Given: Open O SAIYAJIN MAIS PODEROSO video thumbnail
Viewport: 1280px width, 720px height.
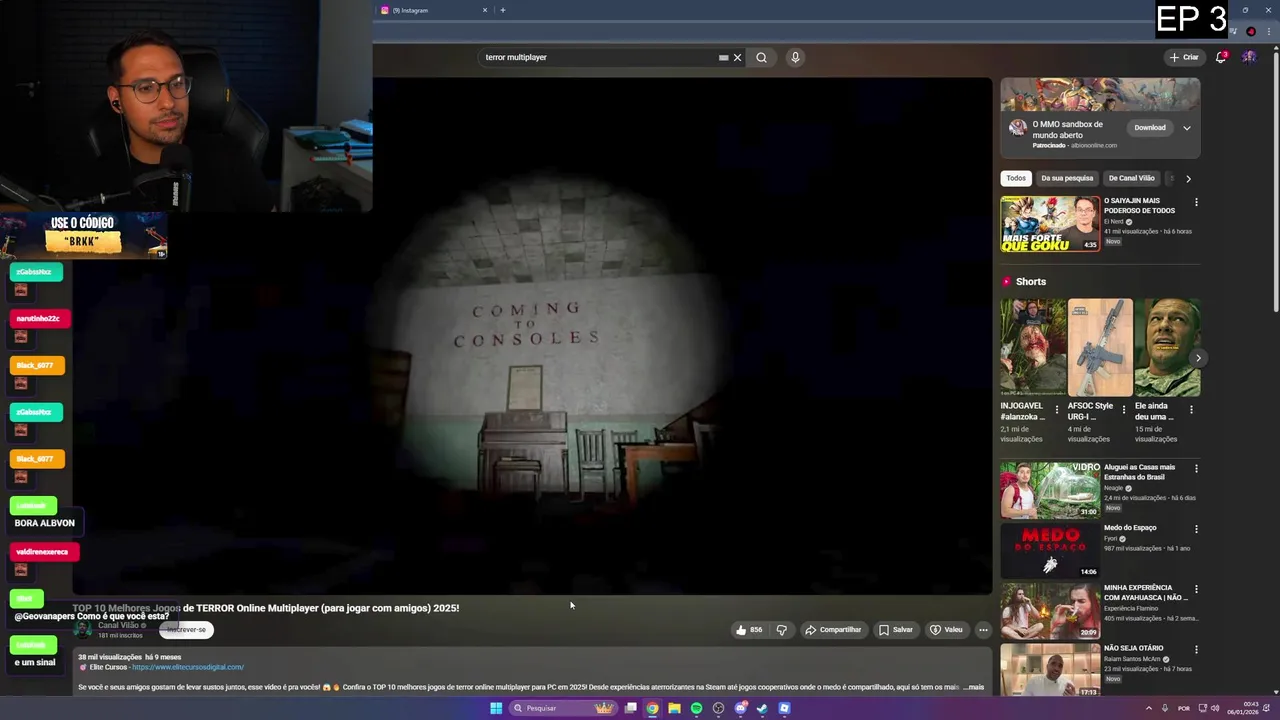Looking at the screenshot, I should [x=1050, y=224].
